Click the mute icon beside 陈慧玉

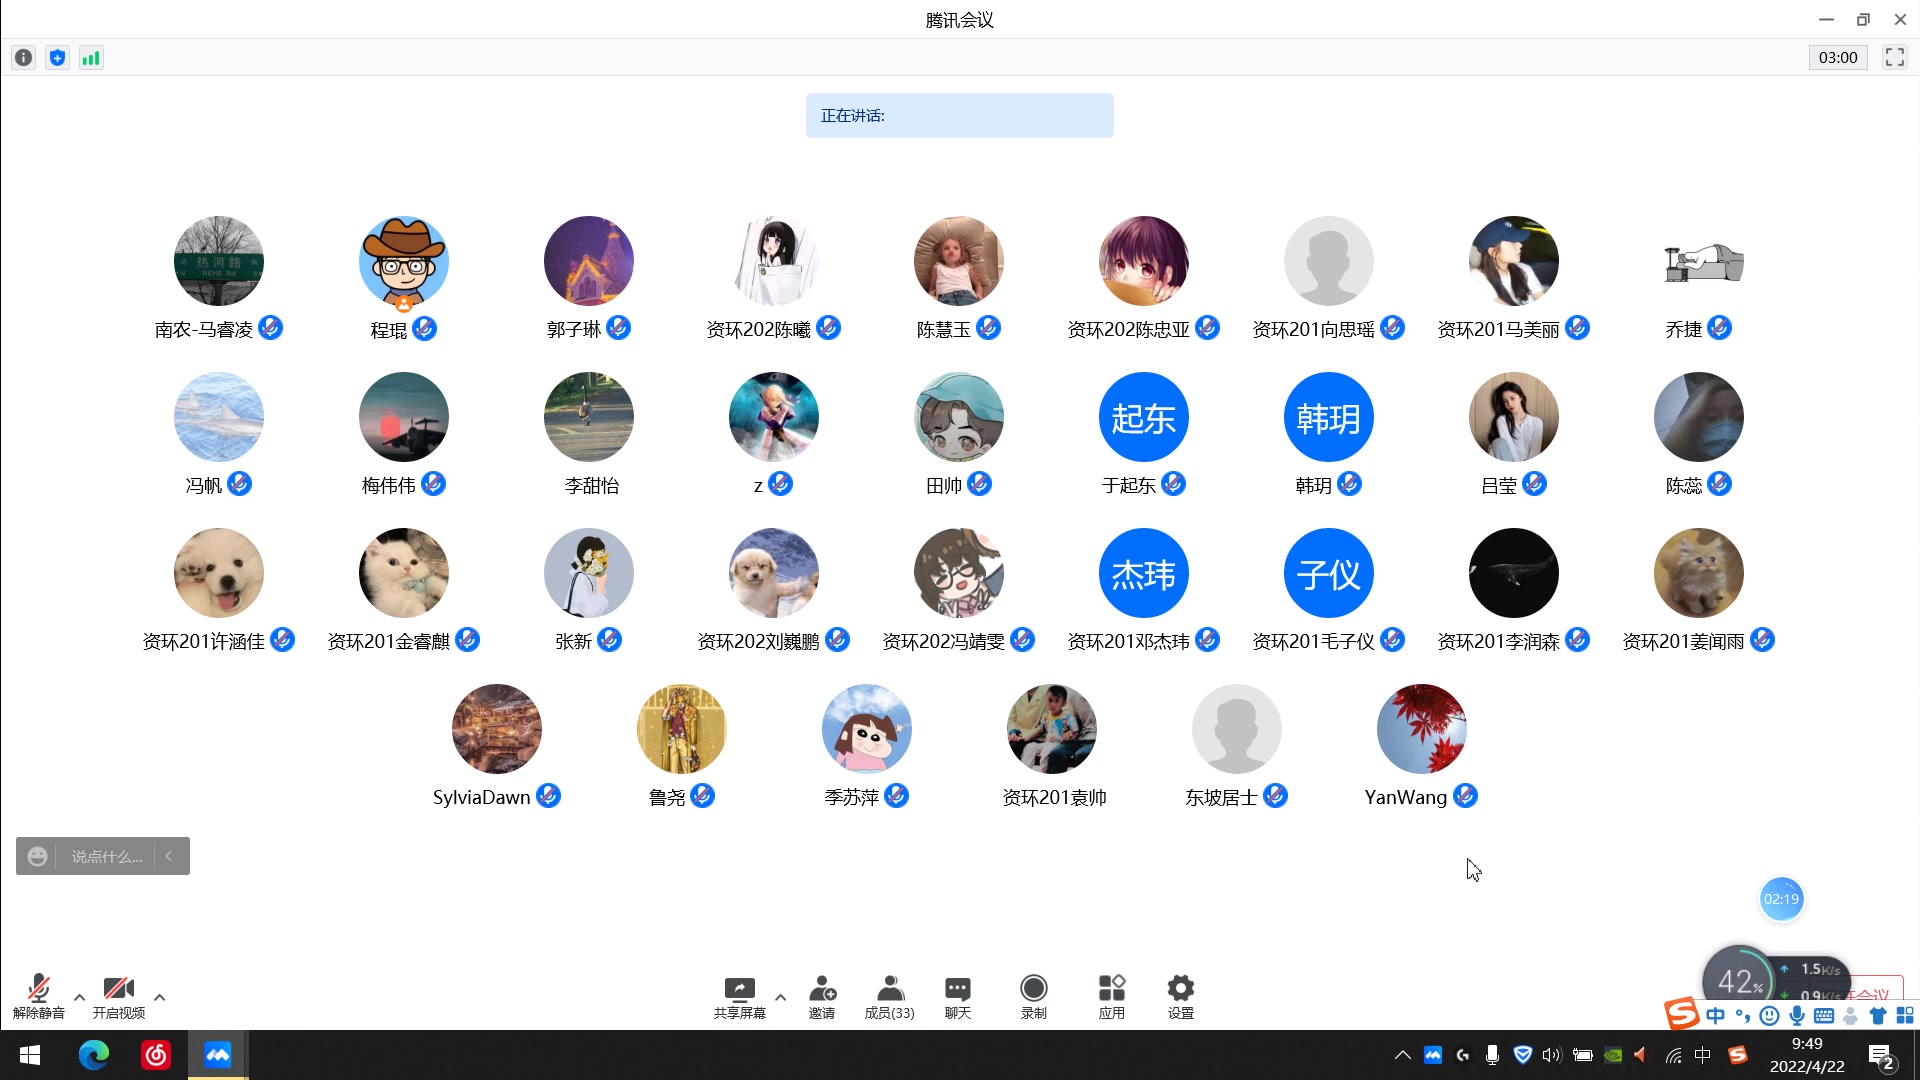[x=988, y=328]
